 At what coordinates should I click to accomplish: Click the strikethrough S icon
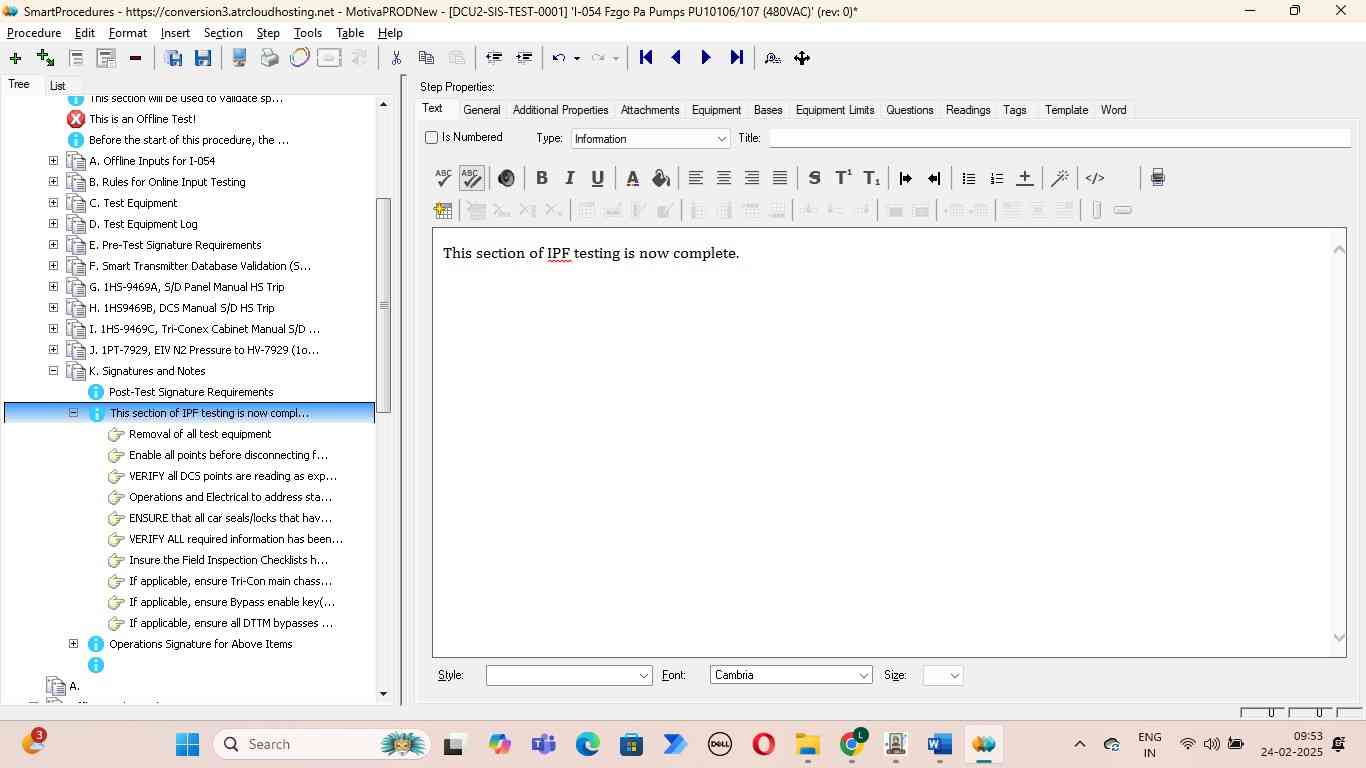(814, 178)
